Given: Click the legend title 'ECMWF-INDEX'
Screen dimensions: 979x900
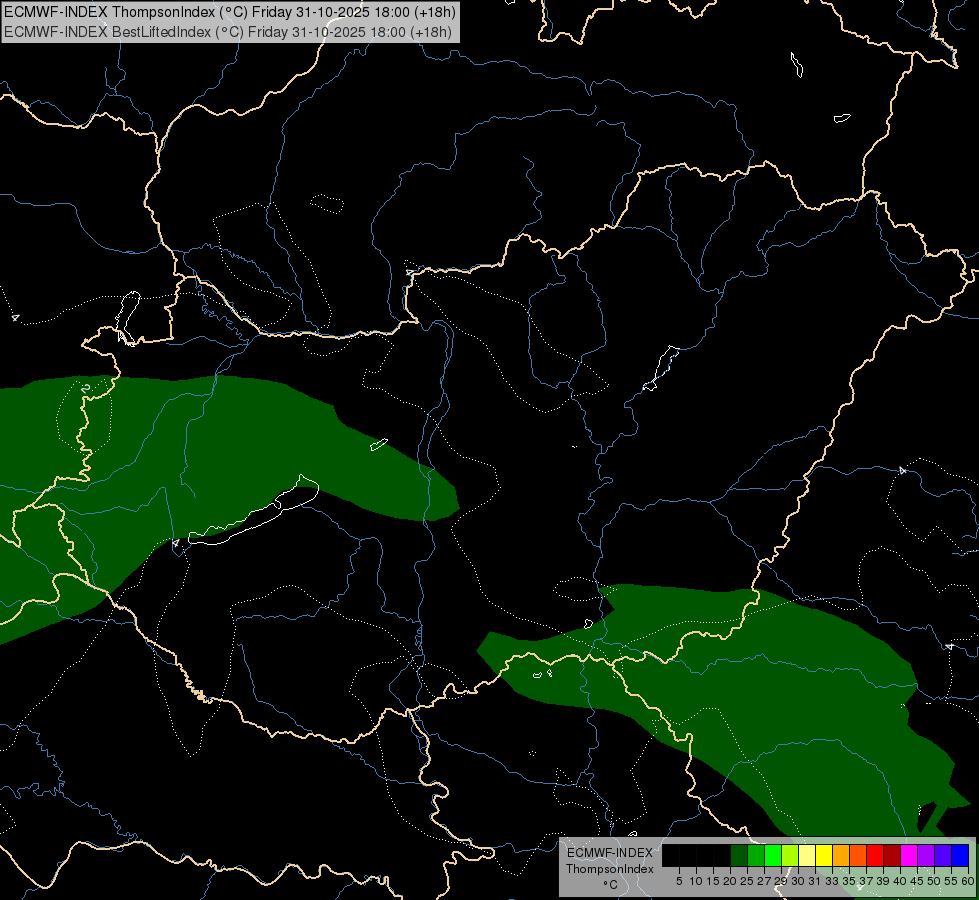Looking at the screenshot, I should 610,853.
